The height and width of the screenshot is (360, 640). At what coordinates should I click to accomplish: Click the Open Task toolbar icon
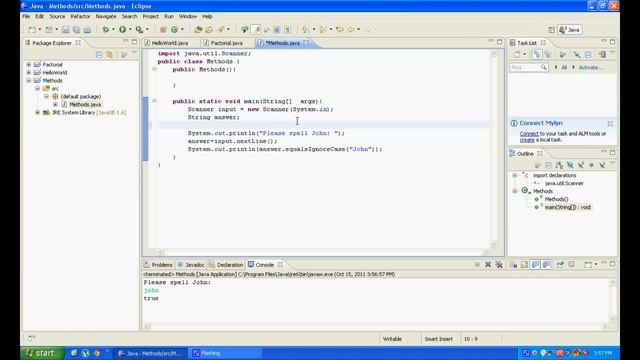pyautogui.click(x=209, y=29)
